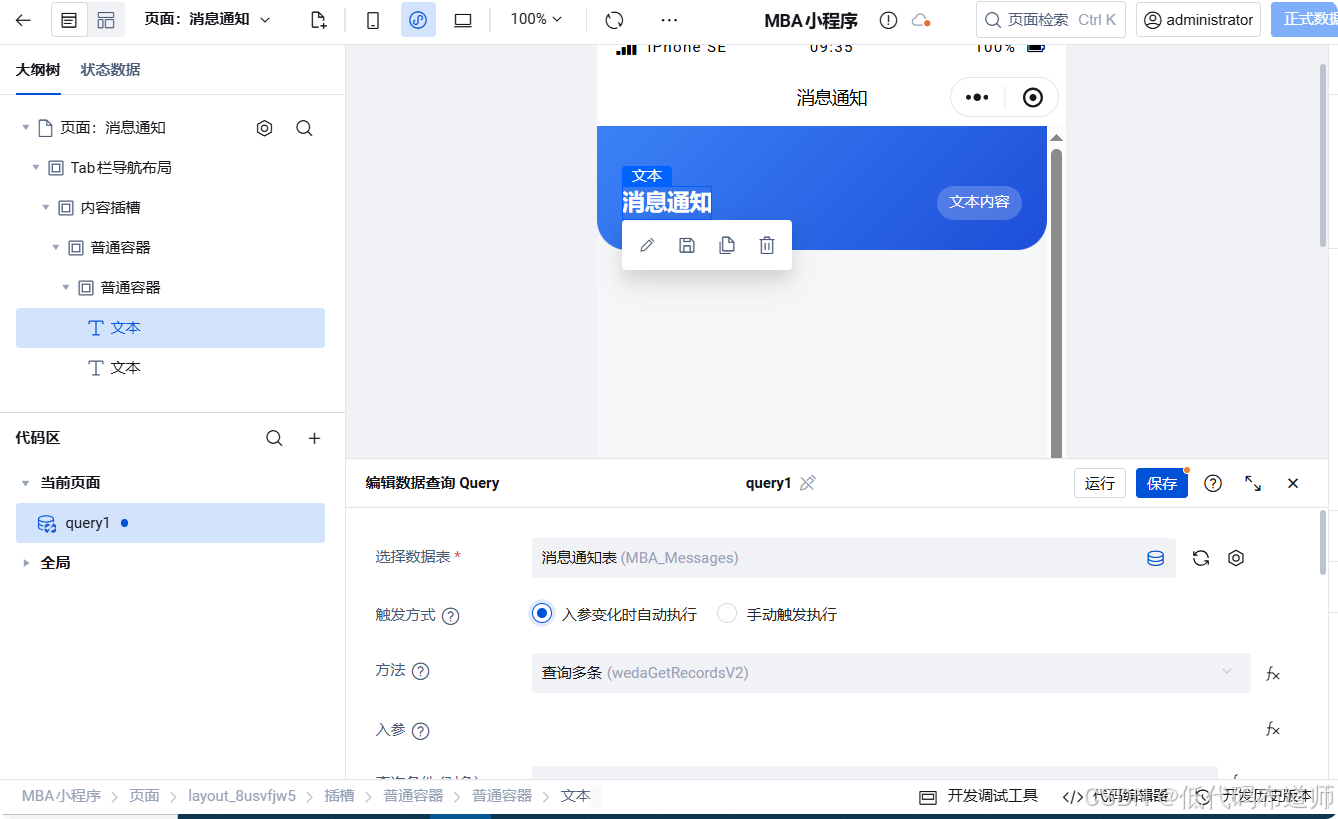Open page settings hexagon icon in outline tree
Screen dimensions: 1338x819
[x=264, y=128]
